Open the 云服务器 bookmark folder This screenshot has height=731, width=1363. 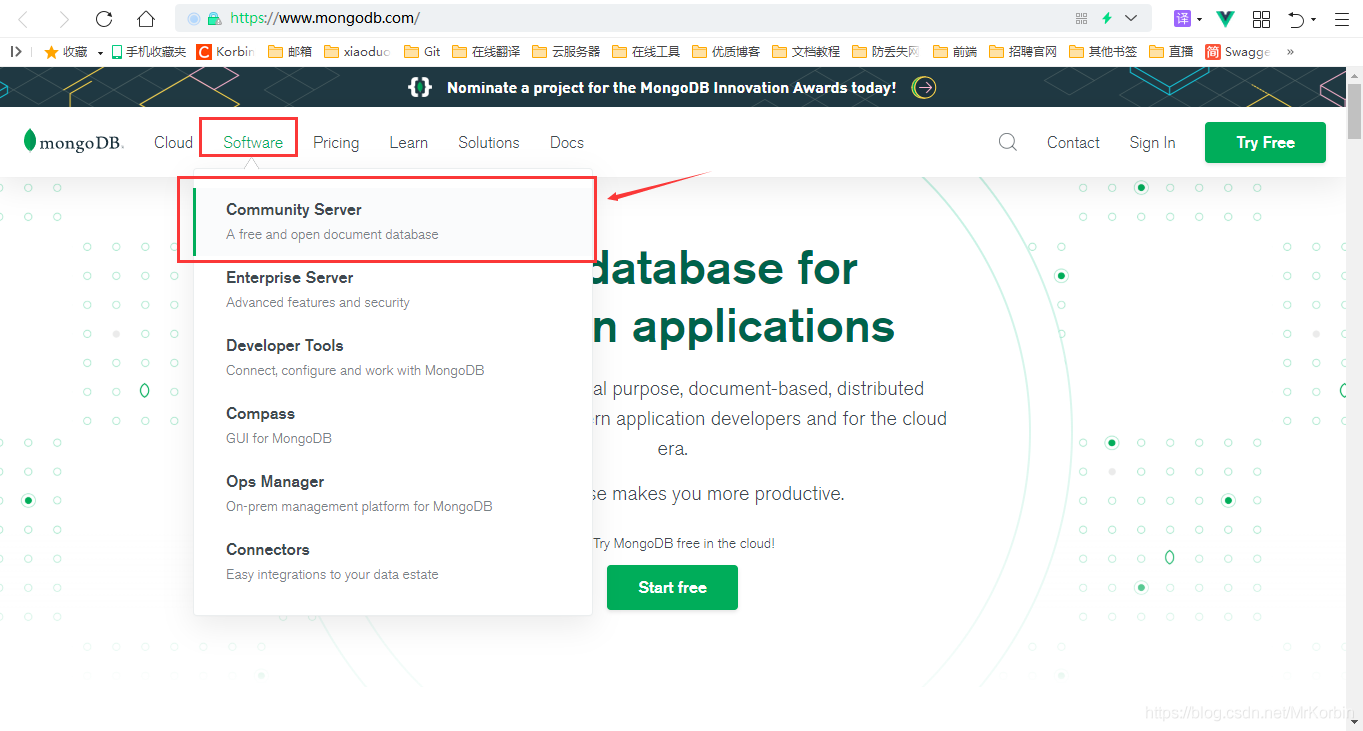pos(566,51)
